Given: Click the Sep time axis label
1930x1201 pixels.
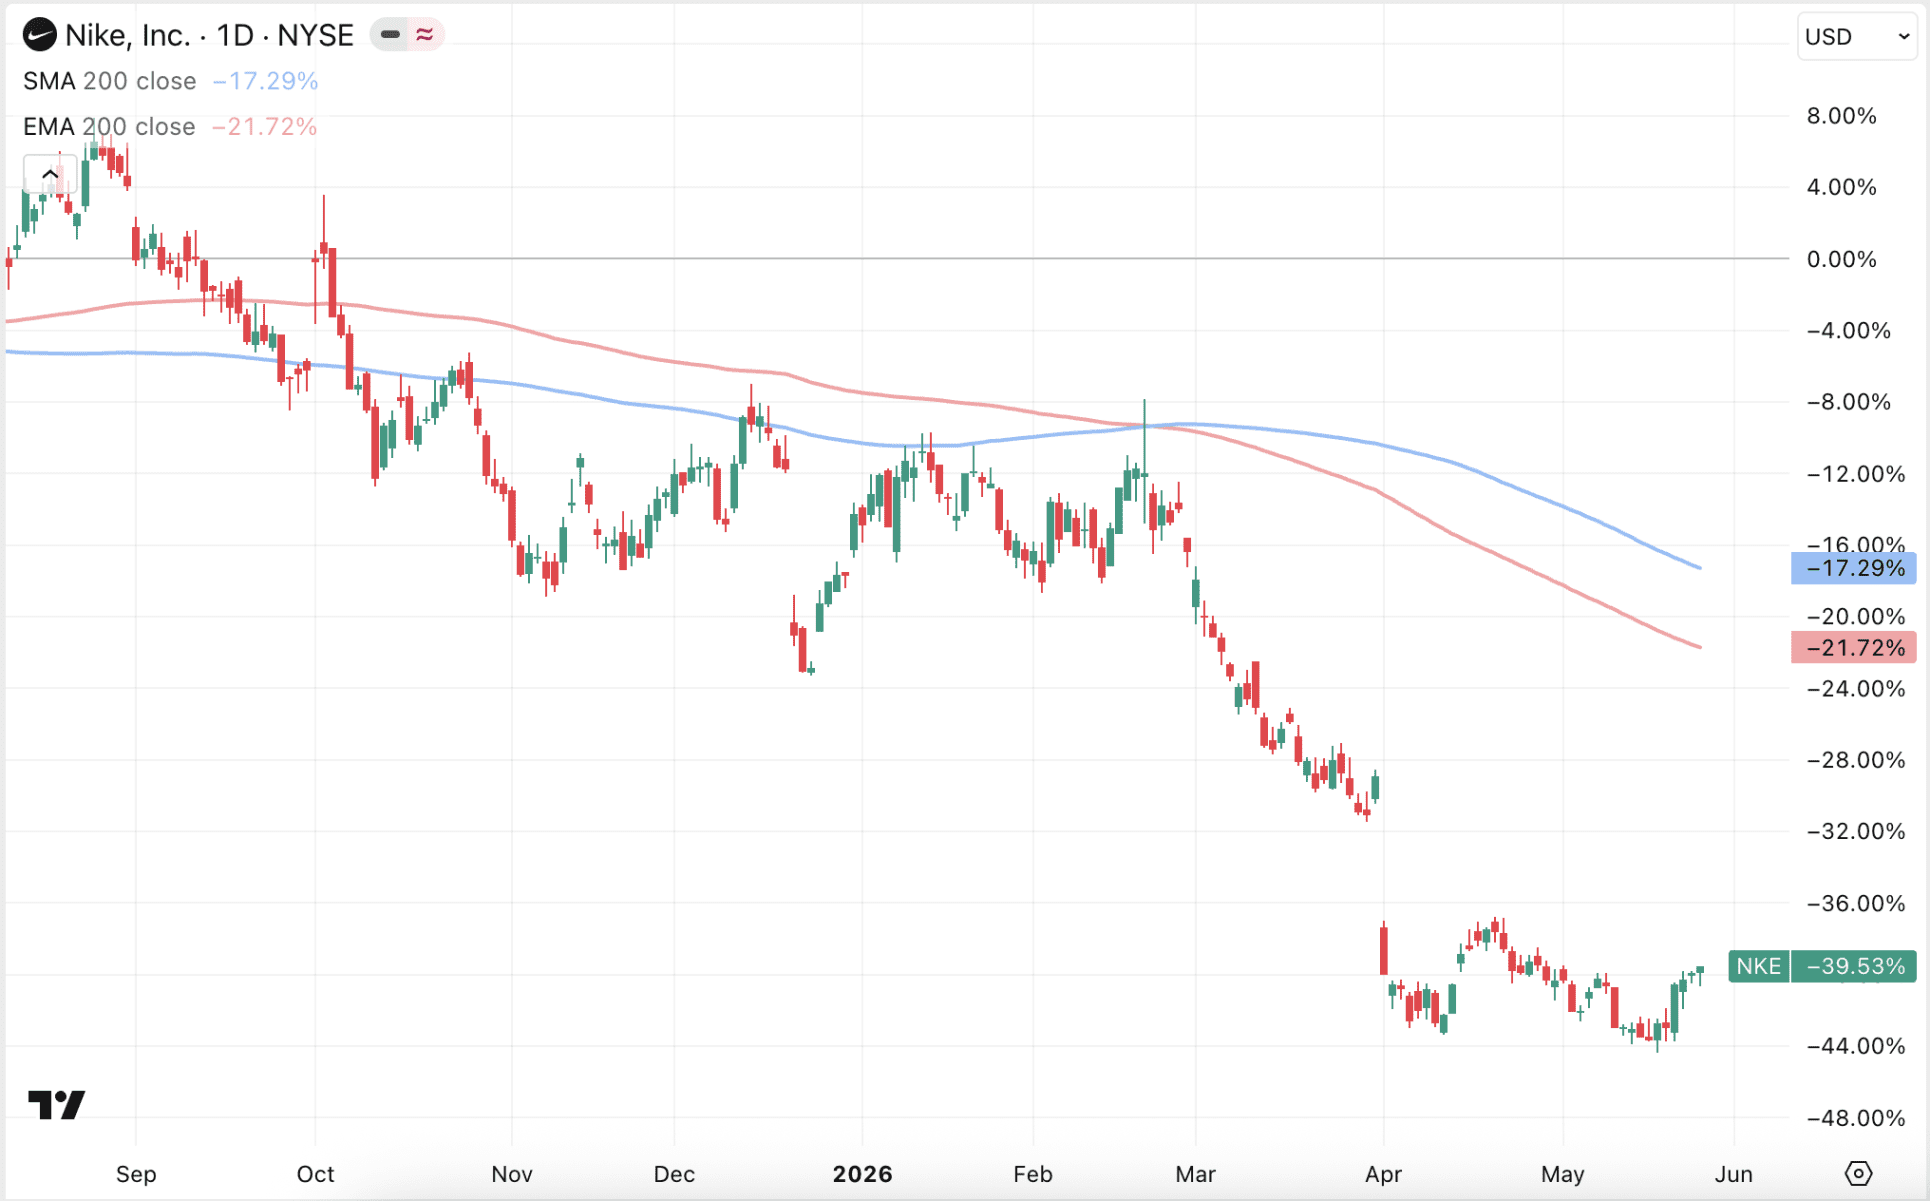Looking at the screenshot, I should [x=136, y=1174].
